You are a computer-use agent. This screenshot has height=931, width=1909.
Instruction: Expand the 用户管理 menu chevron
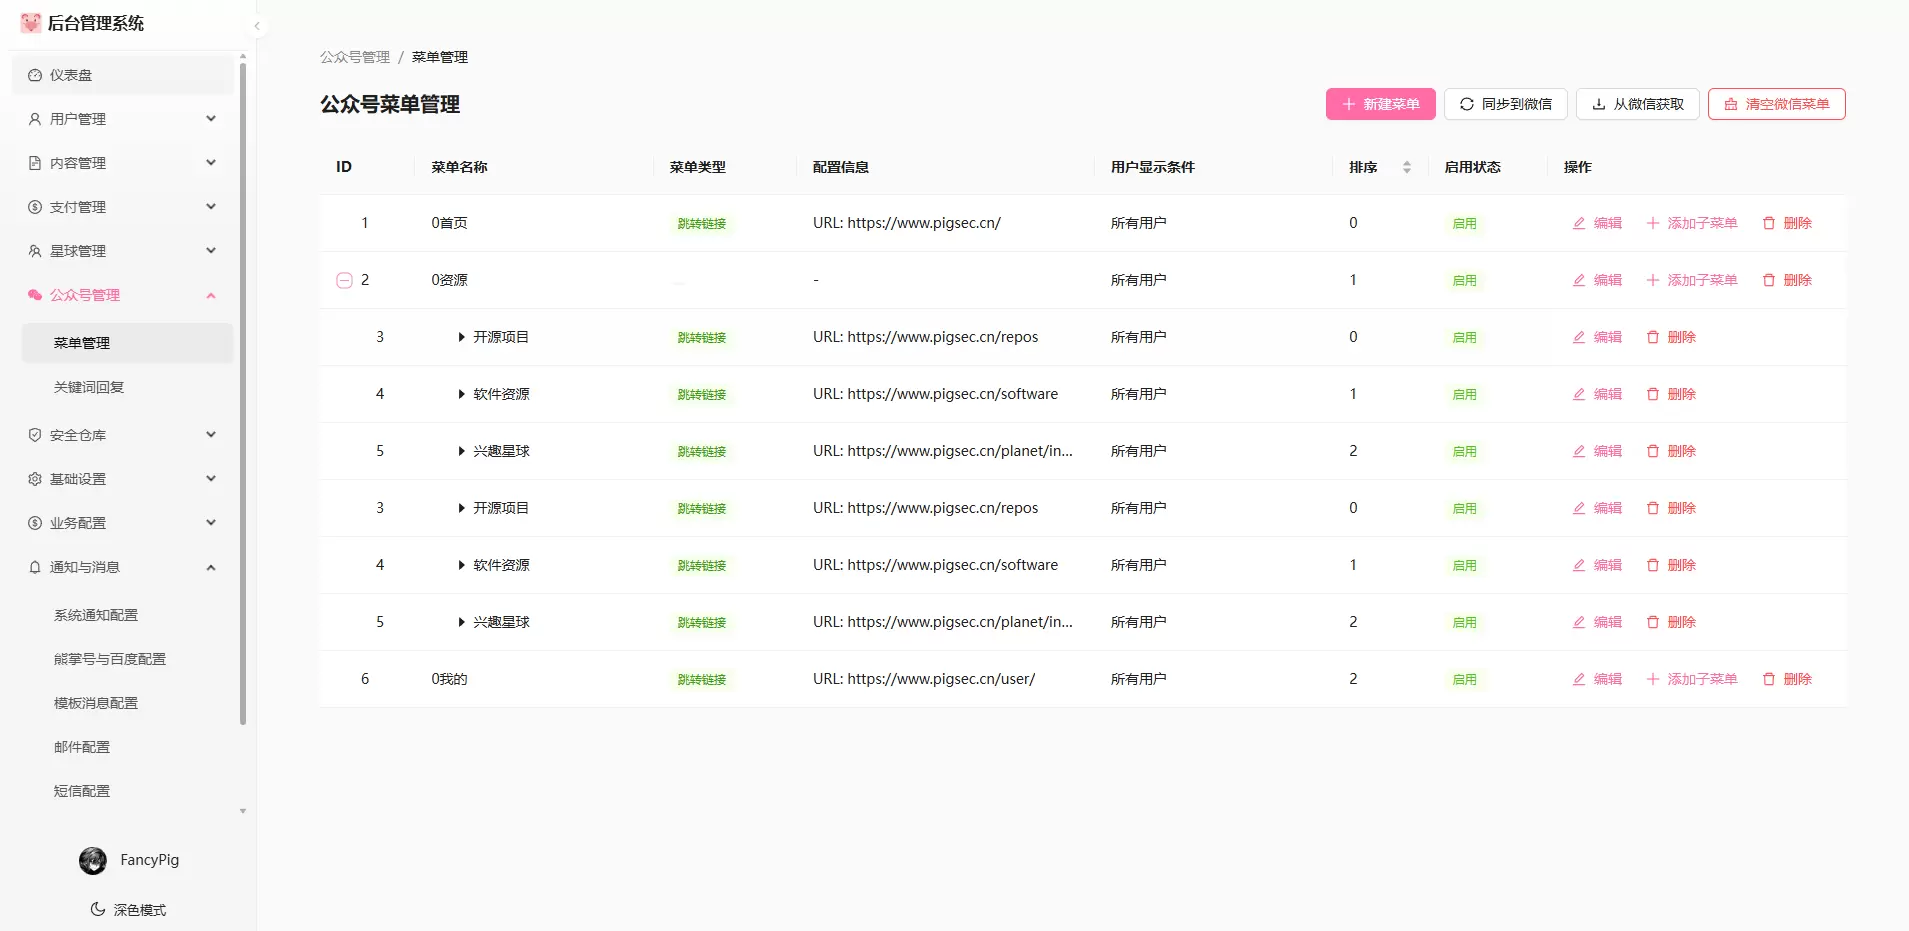click(211, 119)
